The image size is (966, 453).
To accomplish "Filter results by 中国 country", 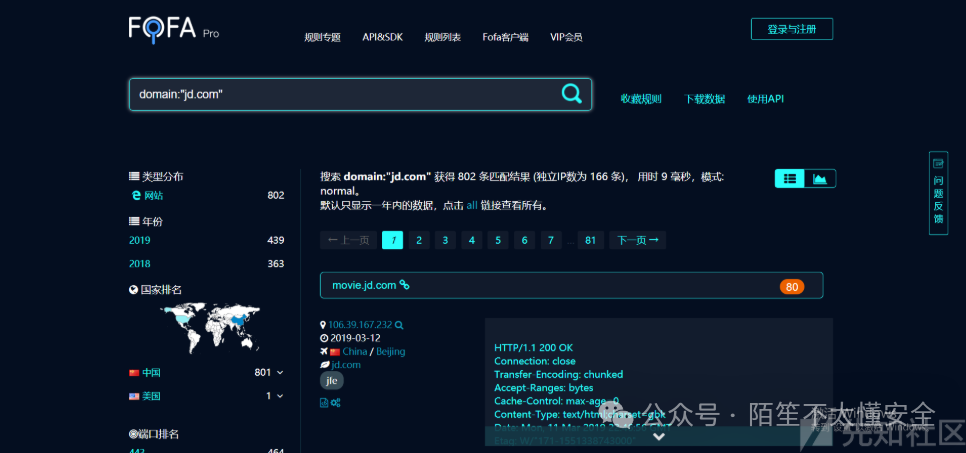I will pos(151,373).
